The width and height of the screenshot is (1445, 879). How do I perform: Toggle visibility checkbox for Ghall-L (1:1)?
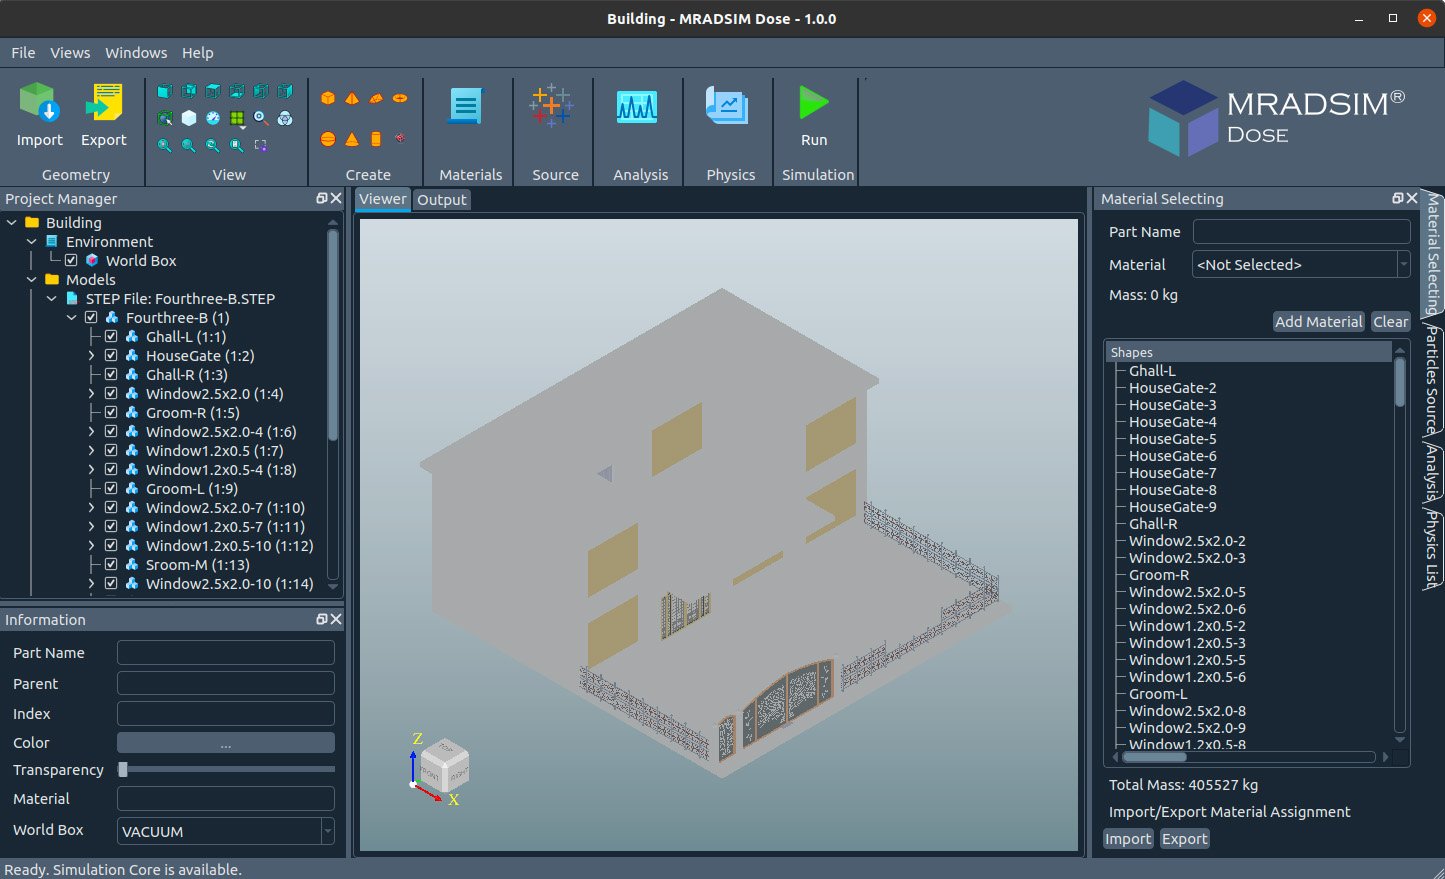pyautogui.click(x=111, y=337)
